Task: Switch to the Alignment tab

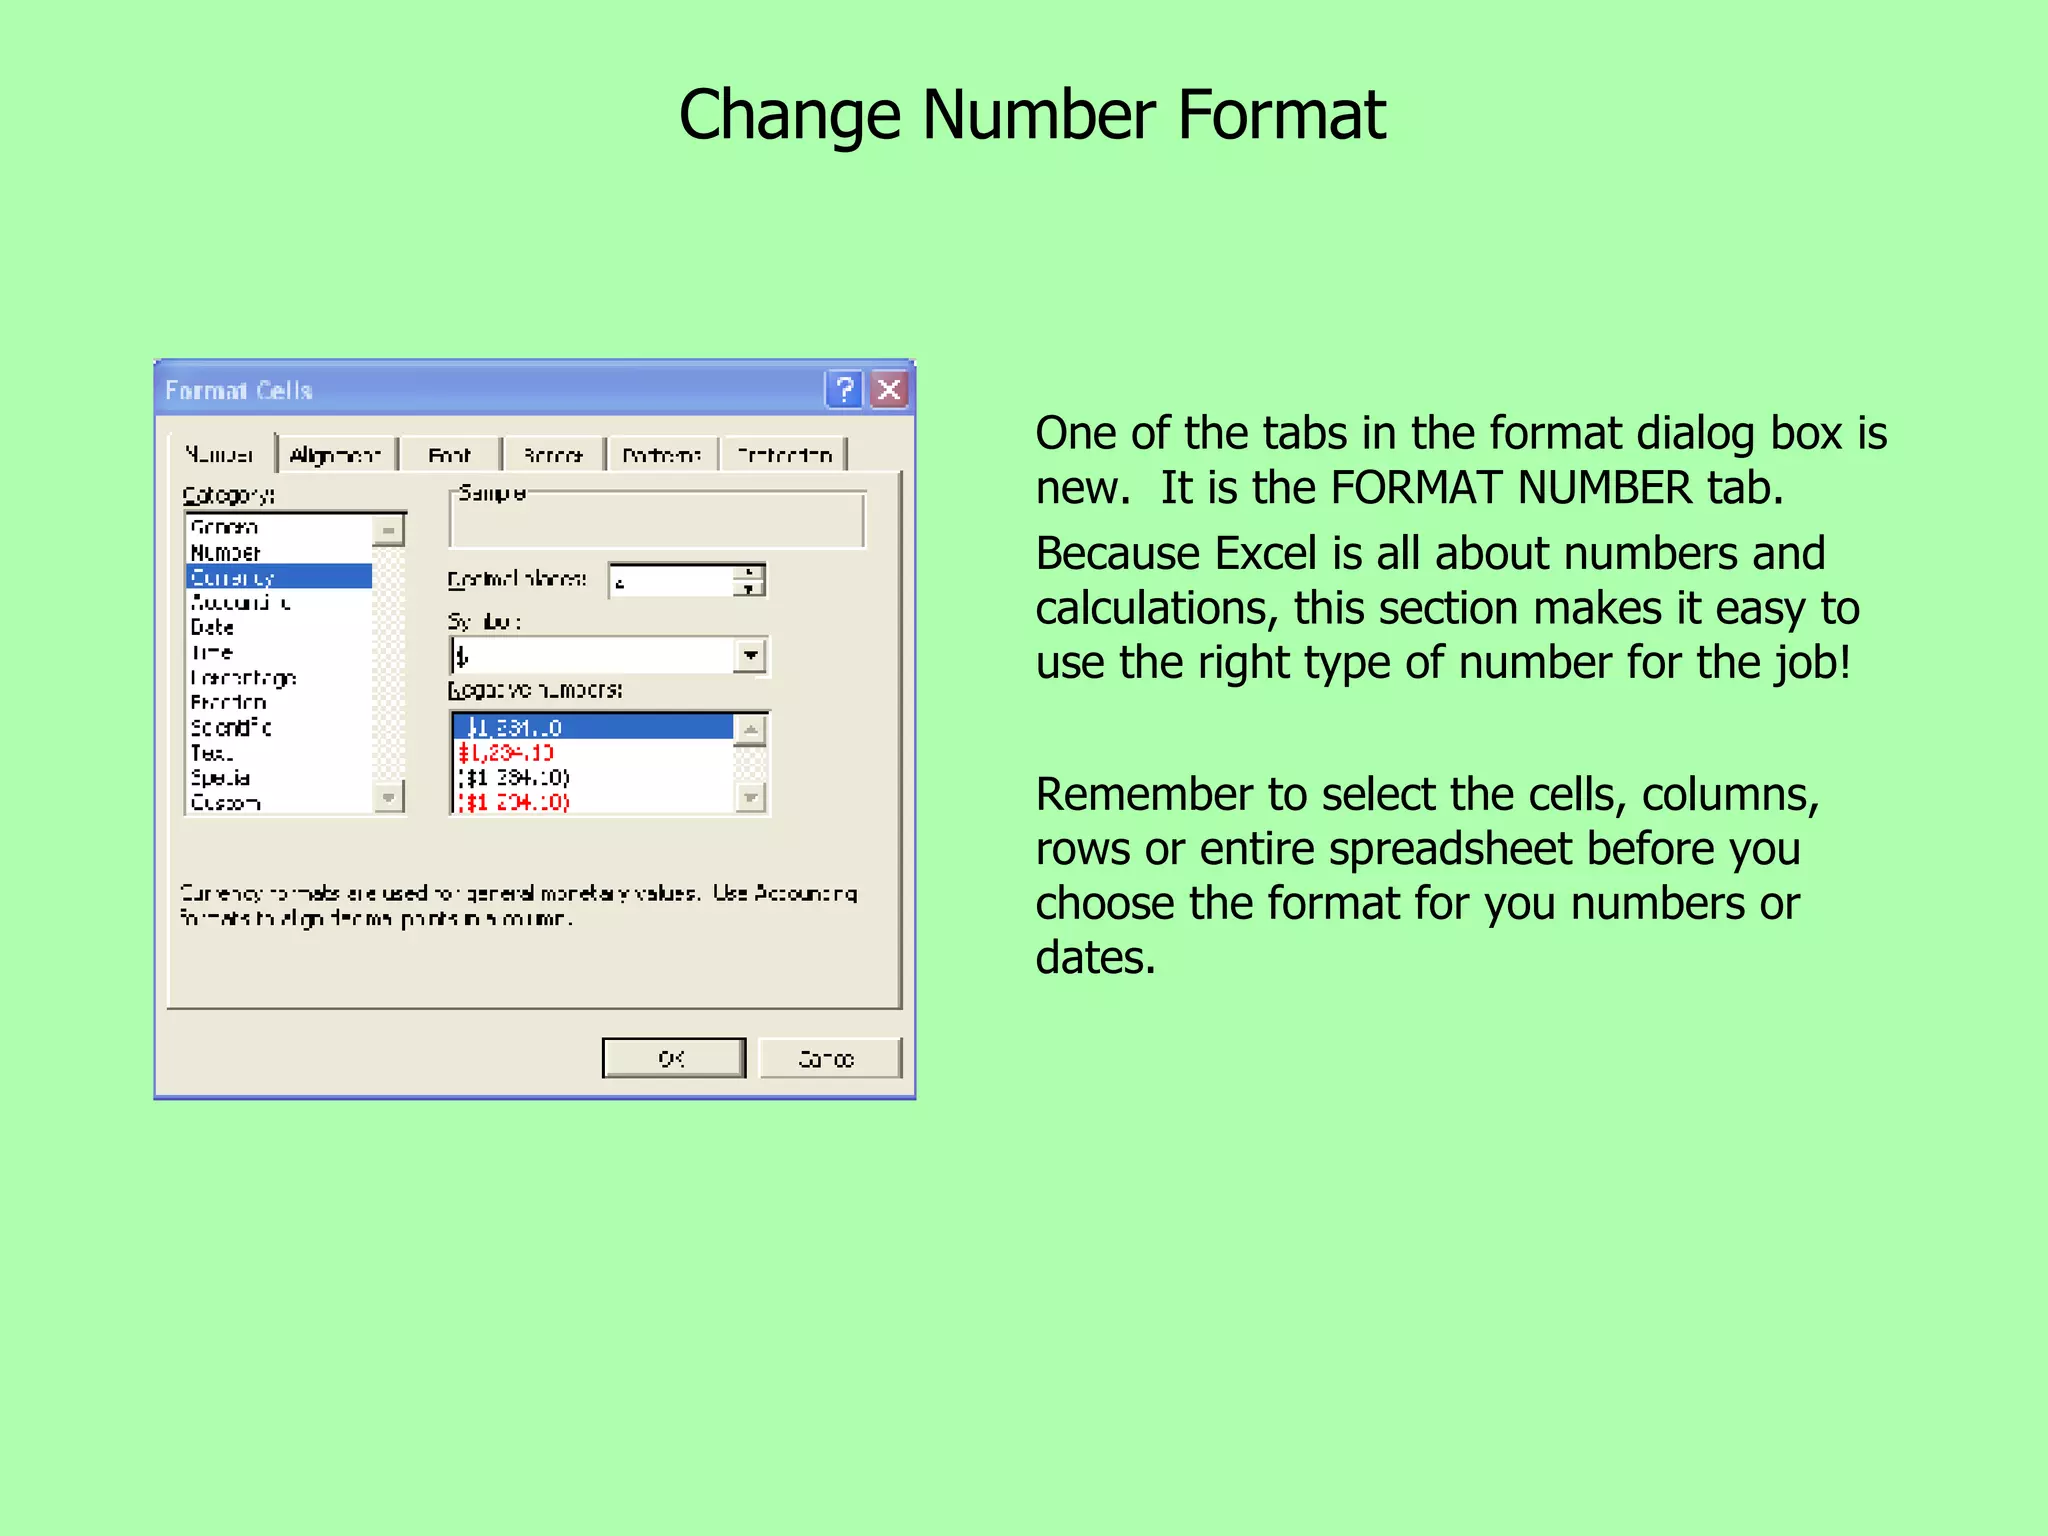Action: [x=335, y=456]
